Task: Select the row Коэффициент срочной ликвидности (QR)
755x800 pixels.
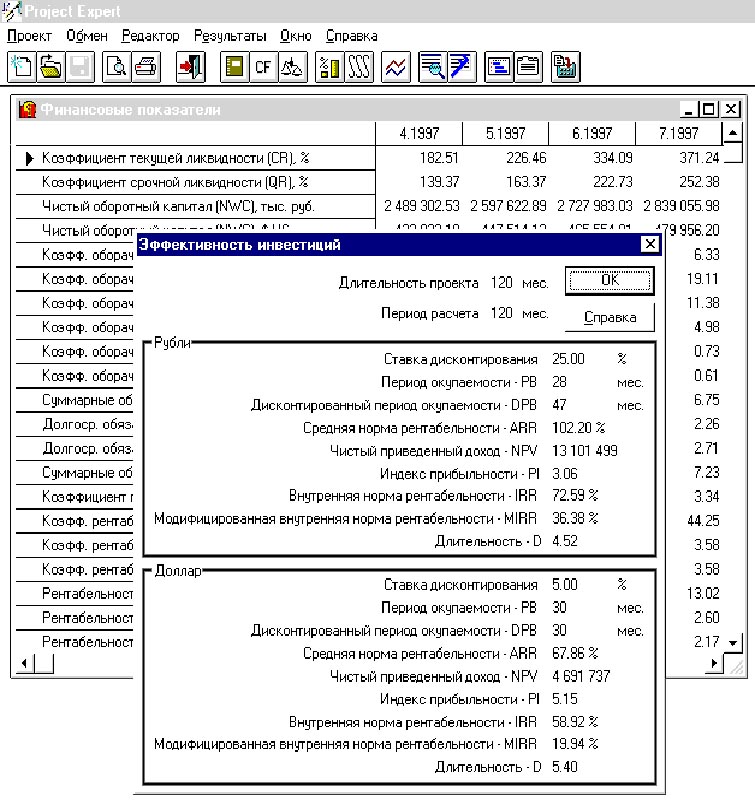Action: (175, 182)
